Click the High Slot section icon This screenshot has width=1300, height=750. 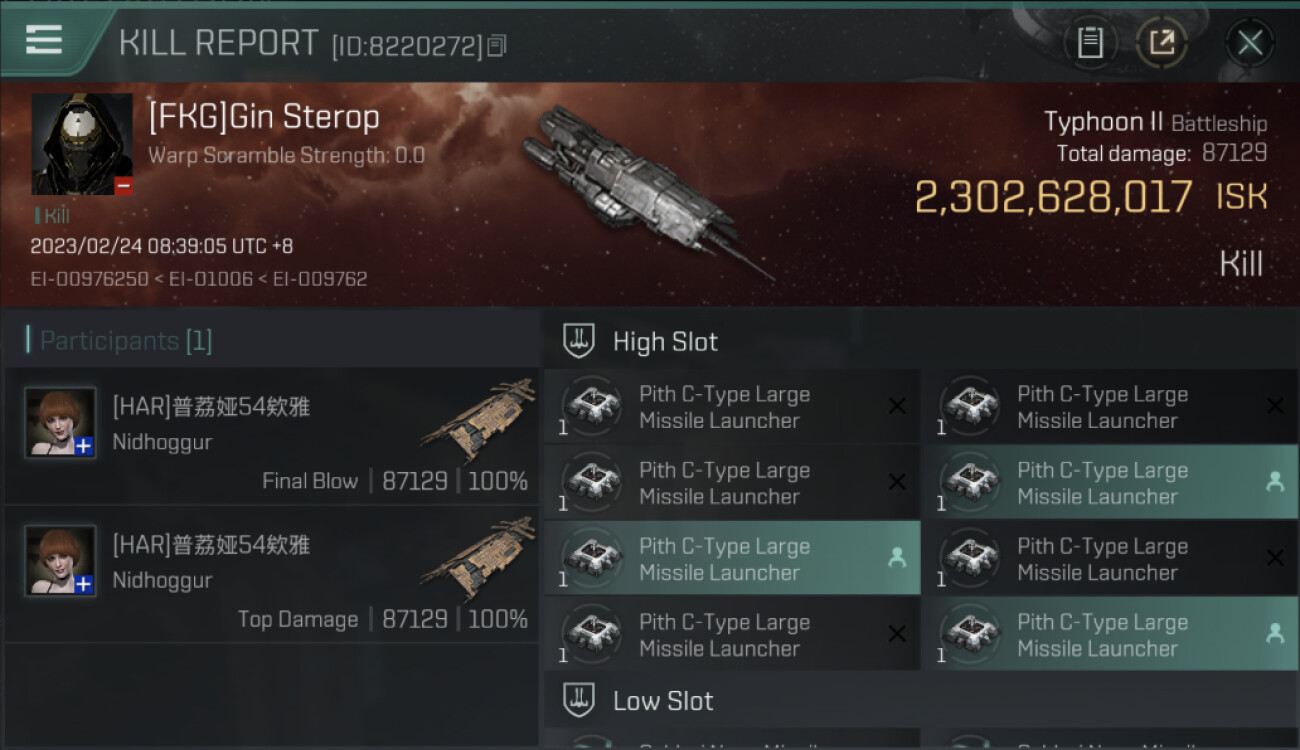coord(580,341)
